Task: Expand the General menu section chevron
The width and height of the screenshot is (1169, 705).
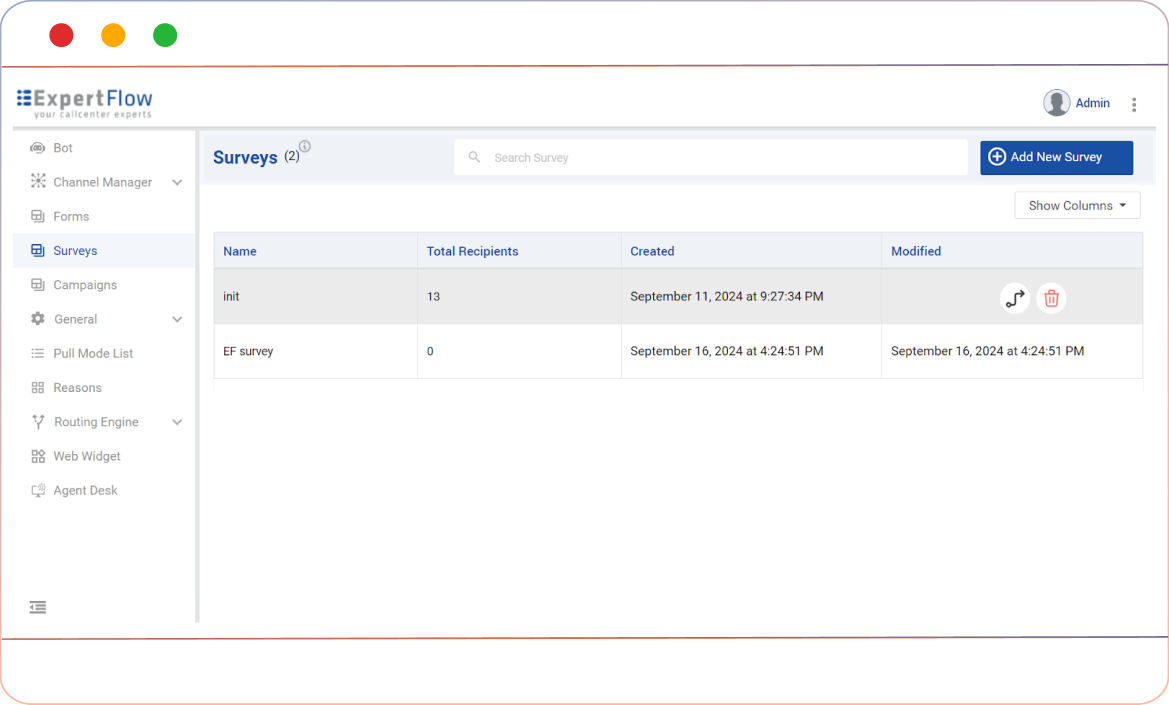Action: pos(177,319)
